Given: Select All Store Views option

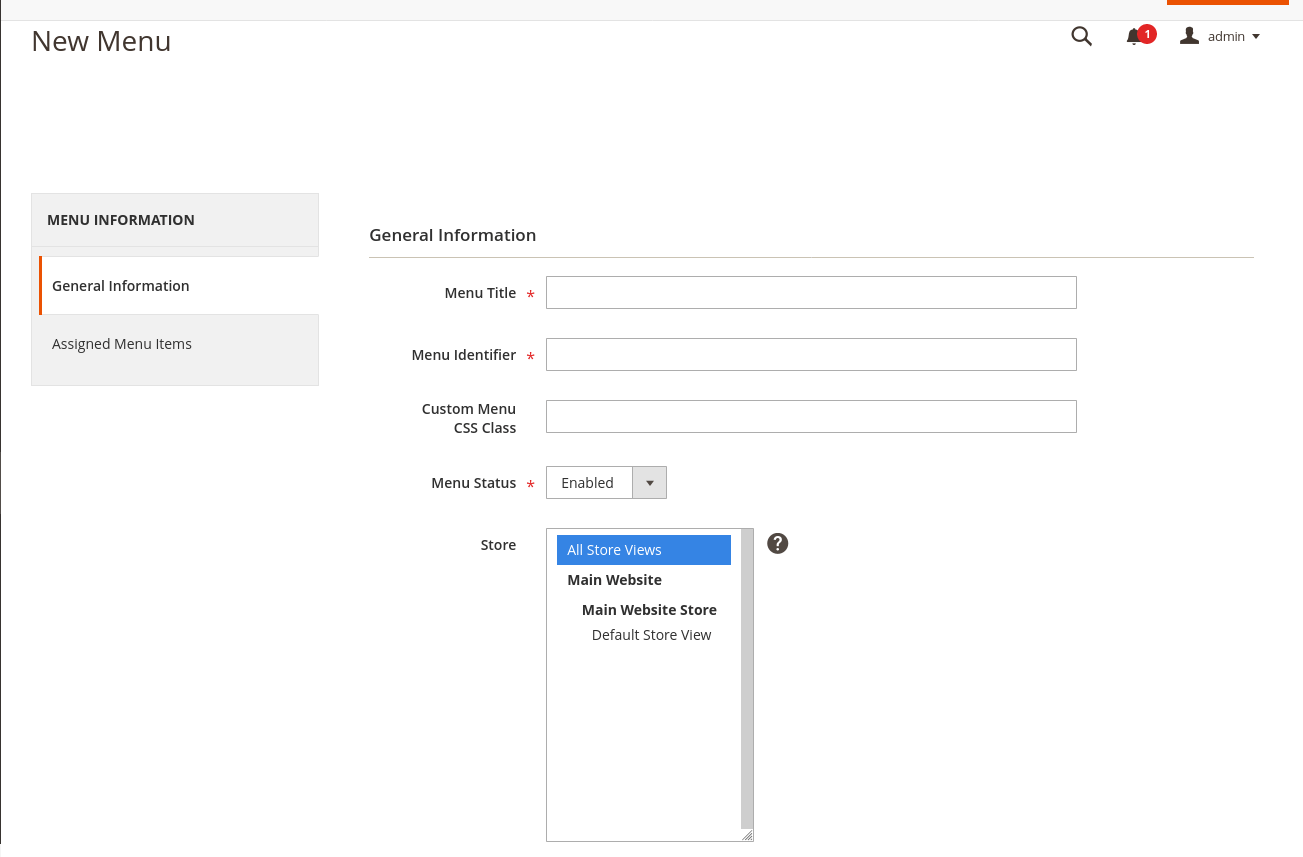Looking at the screenshot, I should click(x=644, y=550).
